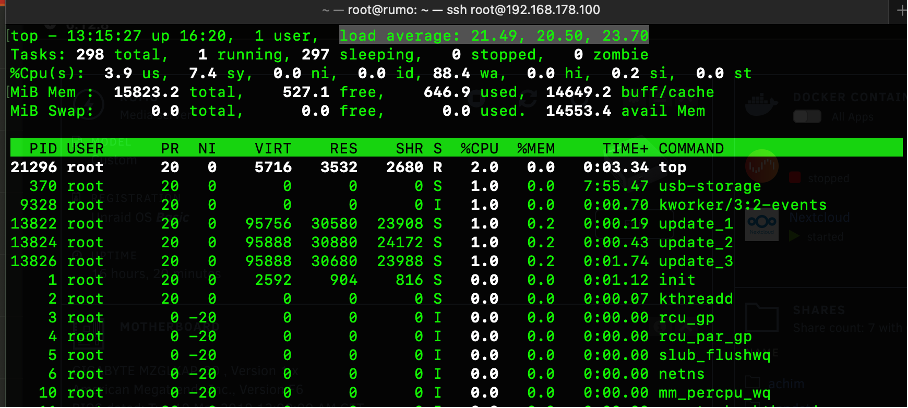This screenshot has height=408, width=908.
Task: Click the highlighted load average text
Action: click(x=493, y=36)
